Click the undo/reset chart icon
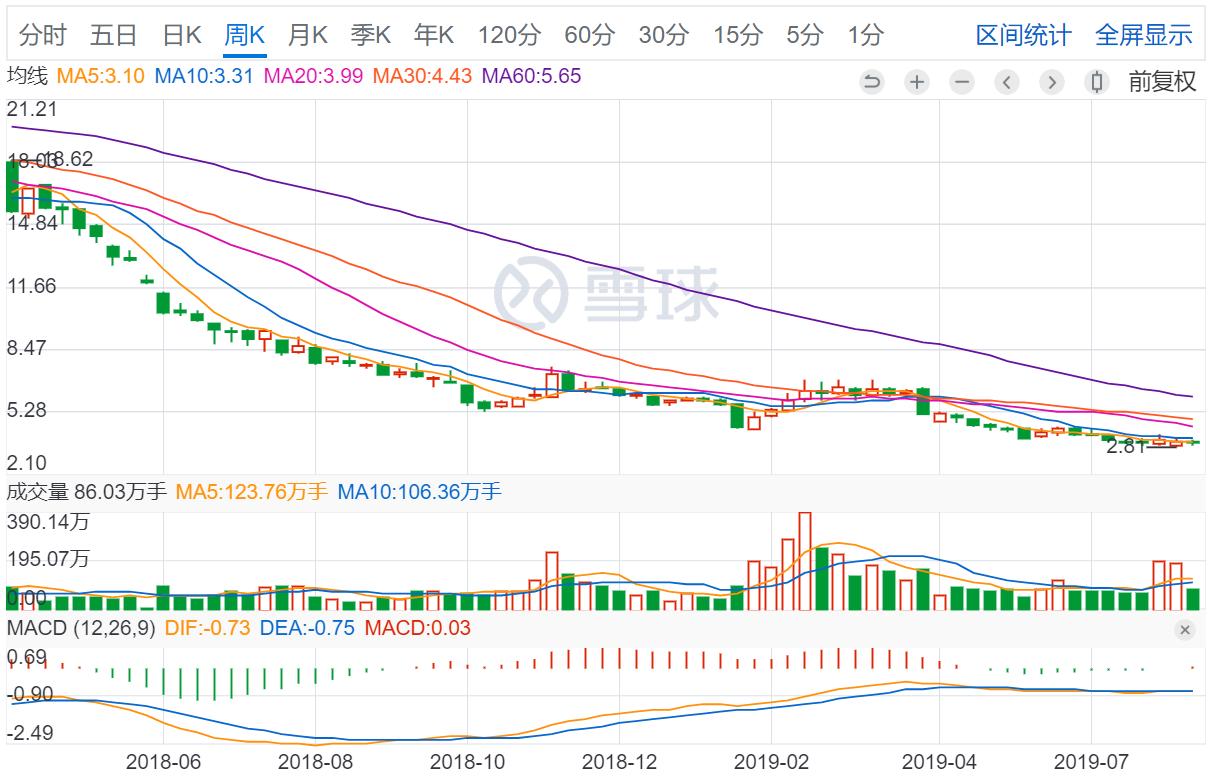The height and width of the screenshot is (780, 1212). click(x=872, y=82)
